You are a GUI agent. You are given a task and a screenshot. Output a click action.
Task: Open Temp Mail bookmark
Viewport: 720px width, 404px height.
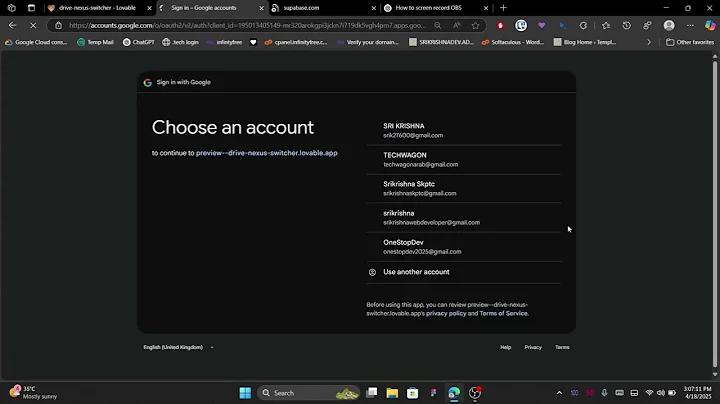pos(95,42)
